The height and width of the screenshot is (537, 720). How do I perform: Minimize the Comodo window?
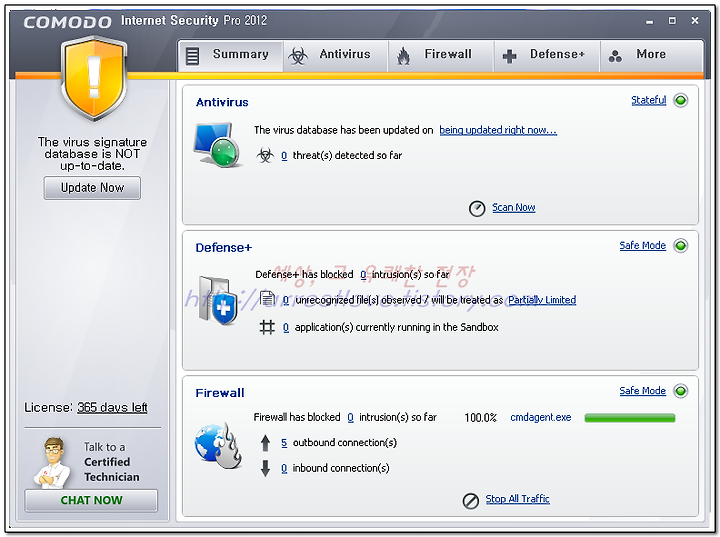tap(649, 21)
